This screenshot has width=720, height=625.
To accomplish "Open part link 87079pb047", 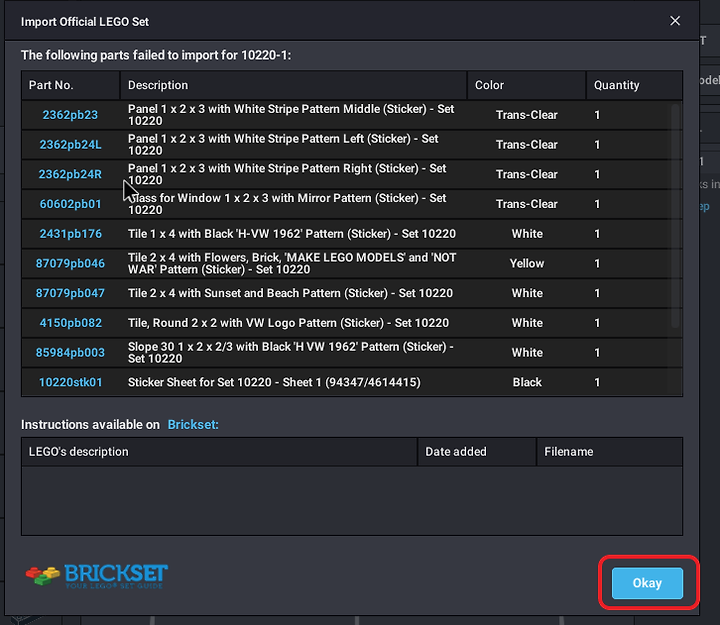I will [x=70, y=293].
